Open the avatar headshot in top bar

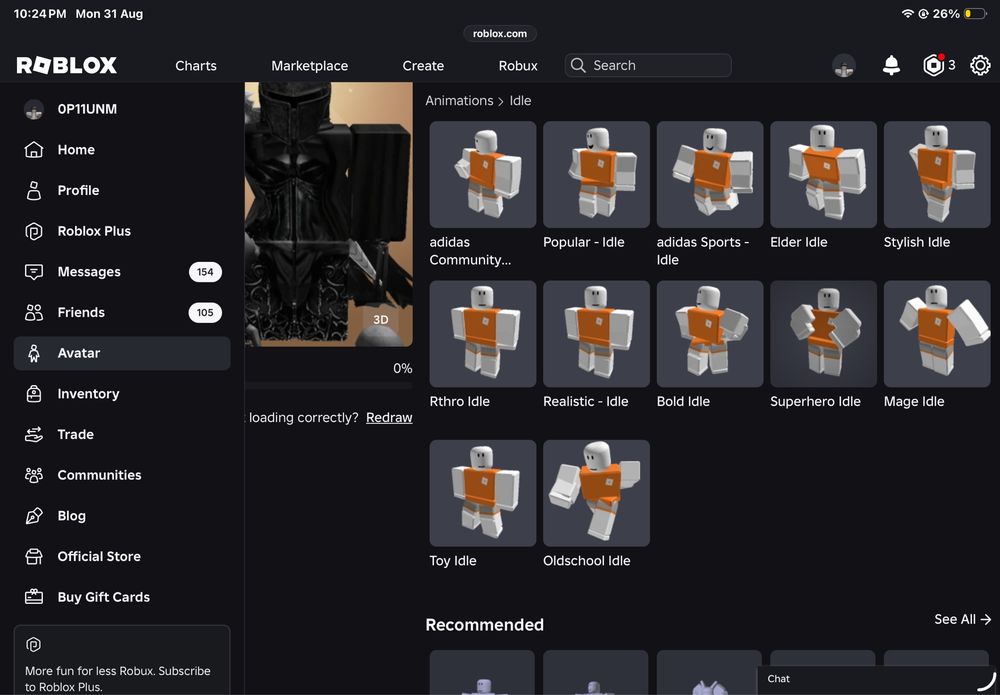tap(844, 65)
